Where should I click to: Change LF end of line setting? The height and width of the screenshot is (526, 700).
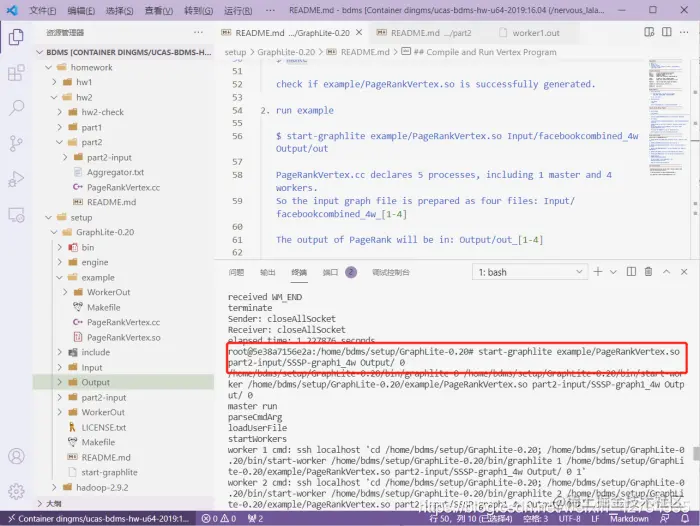tap(595, 518)
